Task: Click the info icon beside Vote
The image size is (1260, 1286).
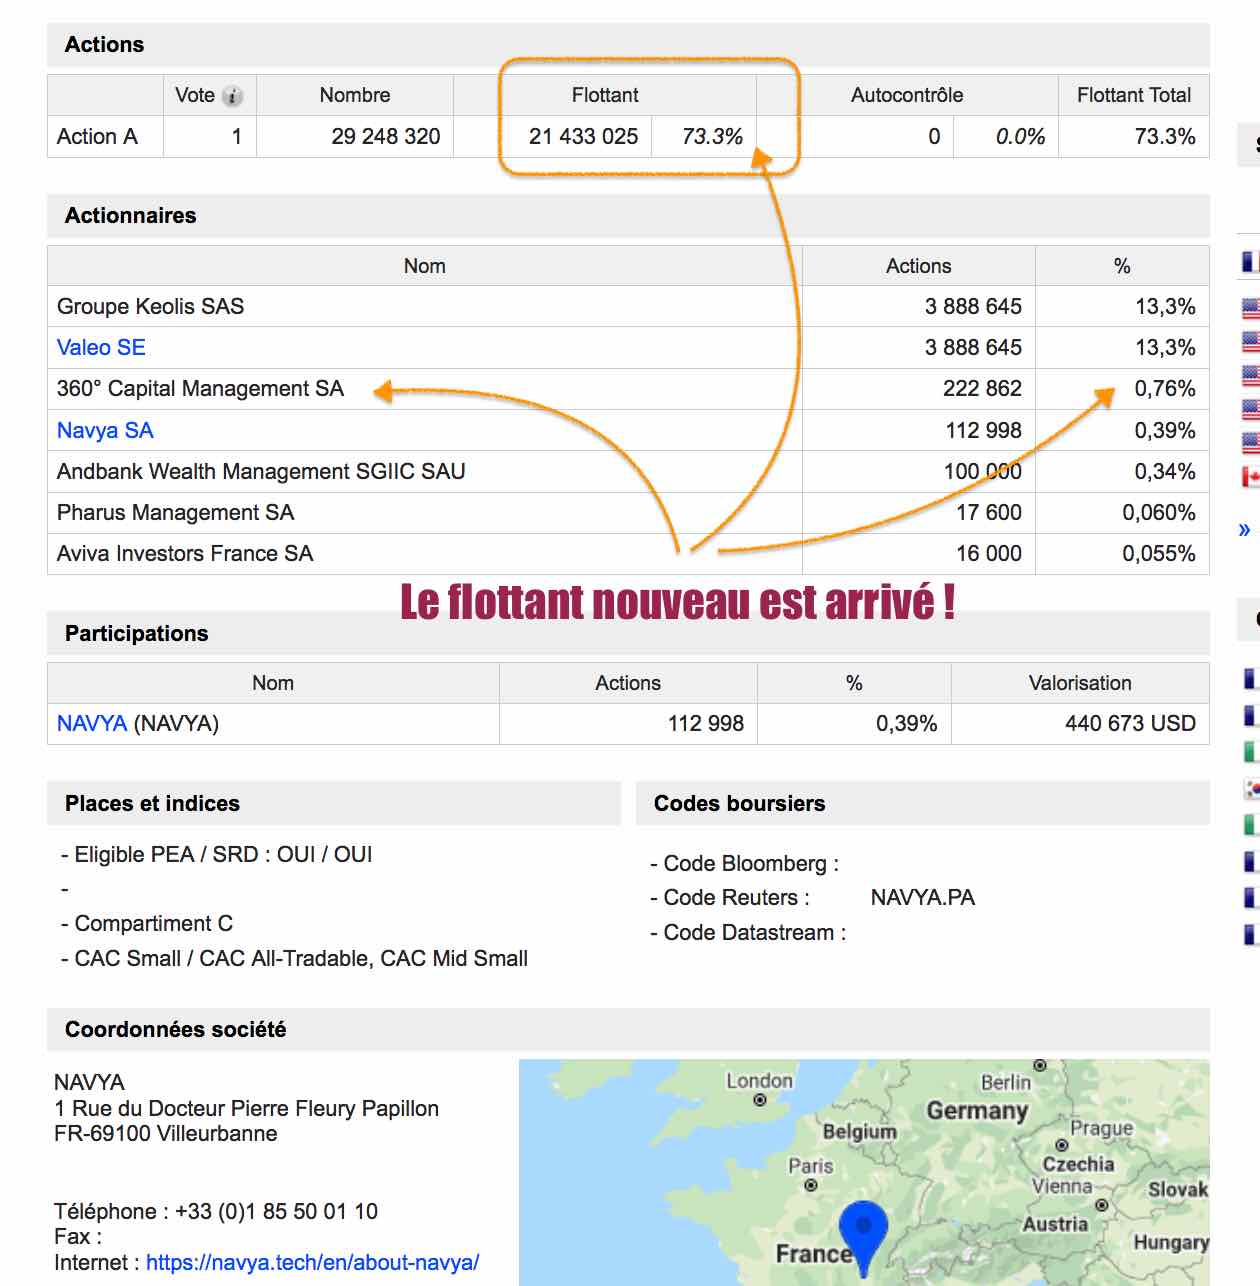Action: point(232,96)
